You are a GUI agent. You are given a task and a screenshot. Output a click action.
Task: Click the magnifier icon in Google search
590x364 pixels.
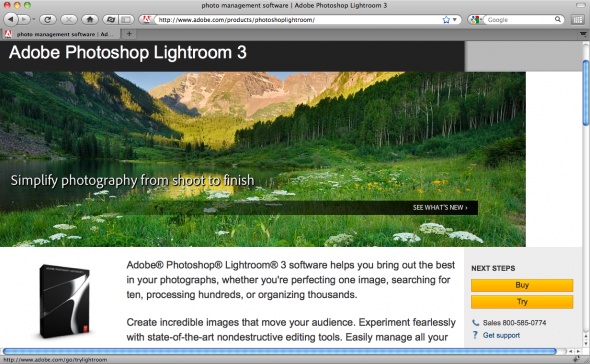coord(558,19)
